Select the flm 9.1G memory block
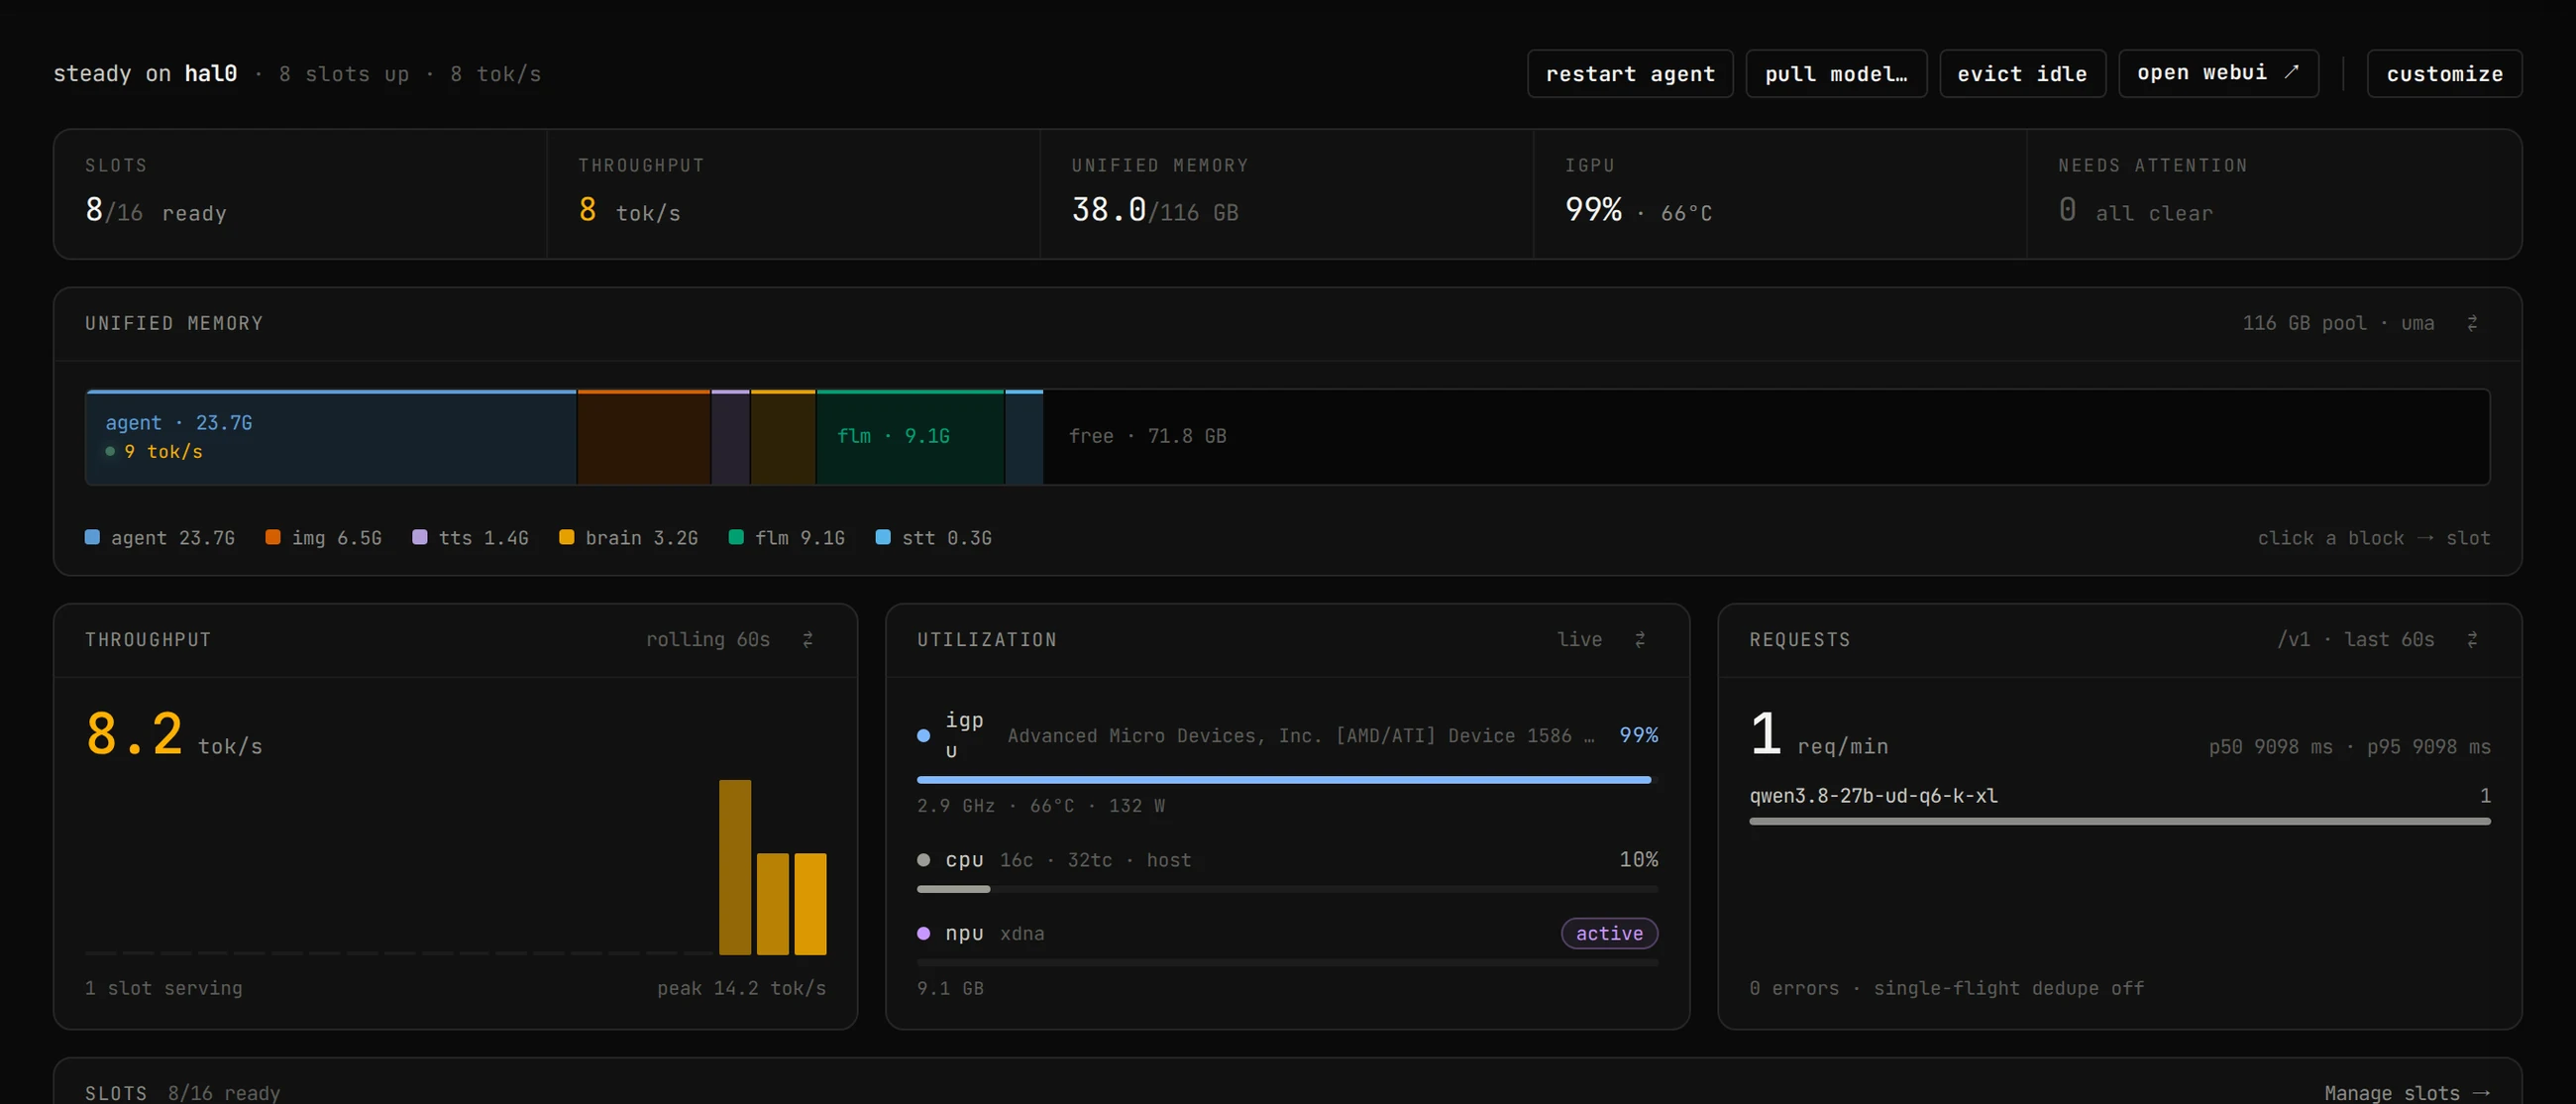The height and width of the screenshot is (1104, 2576). click(x=910, y=437)
